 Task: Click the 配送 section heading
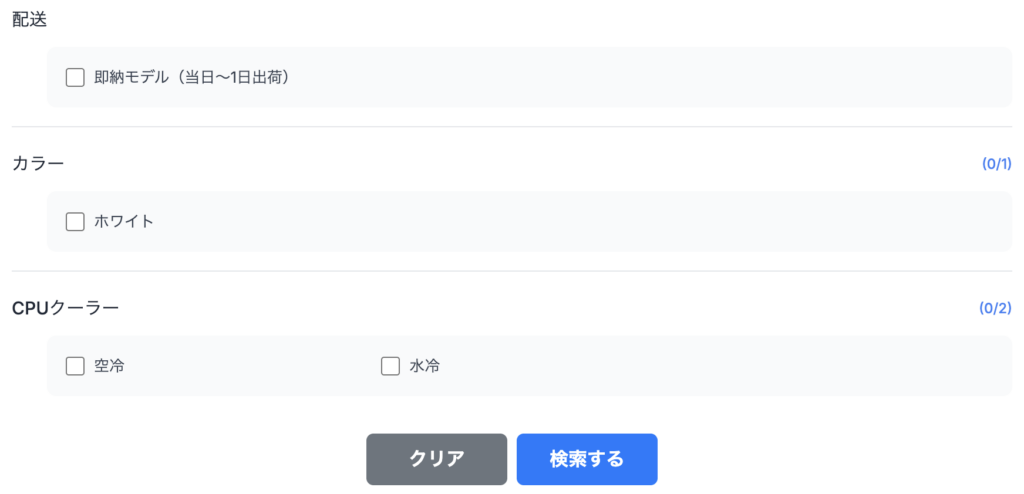pyautogui.click(x=29, y=20)
